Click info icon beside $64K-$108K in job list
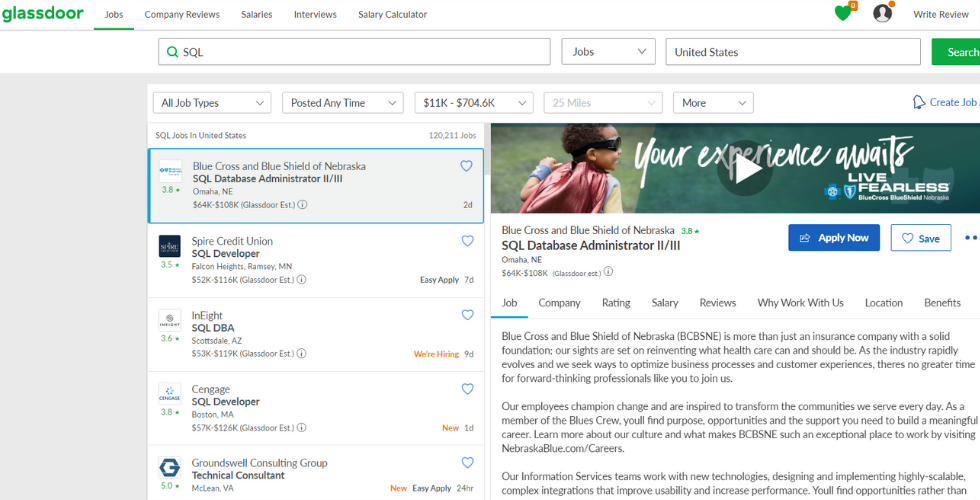This screenshot has height=500, width=980. 302,204
